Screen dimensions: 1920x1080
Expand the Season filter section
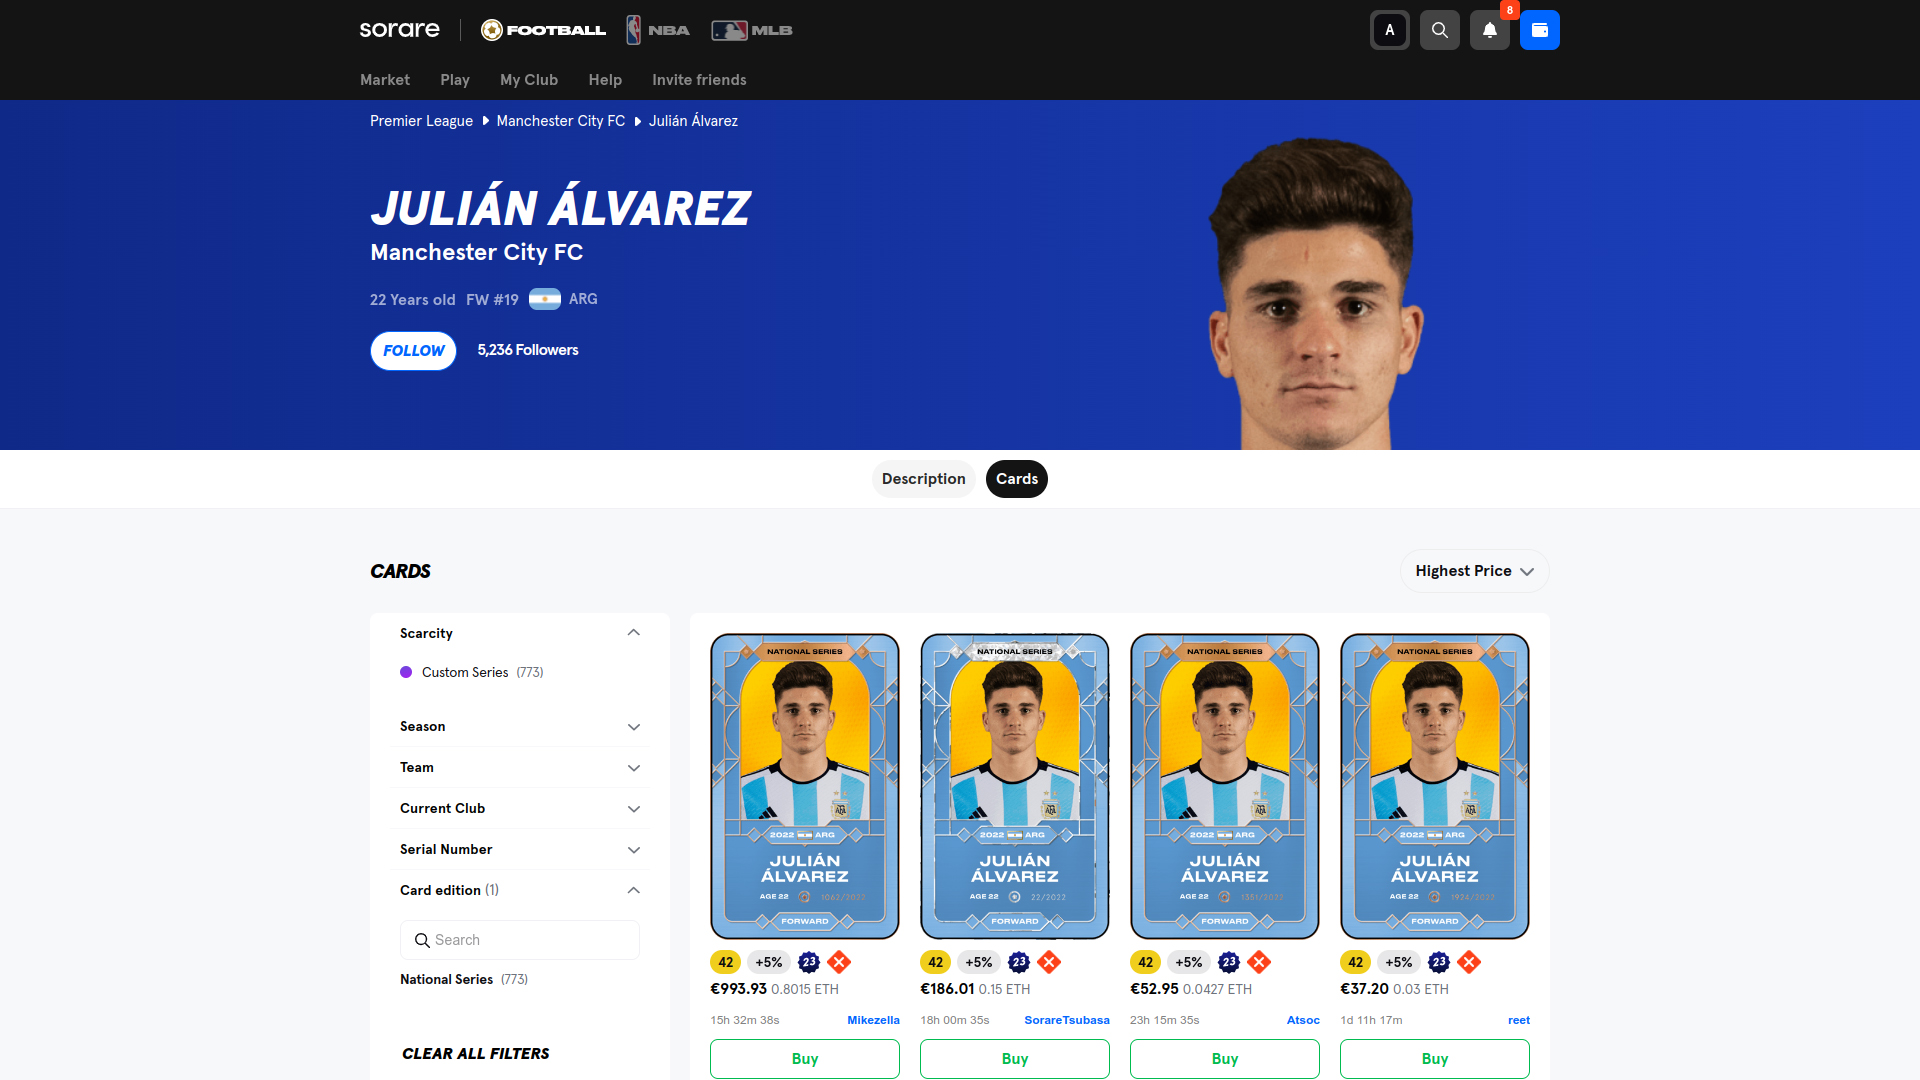point(520,726)
